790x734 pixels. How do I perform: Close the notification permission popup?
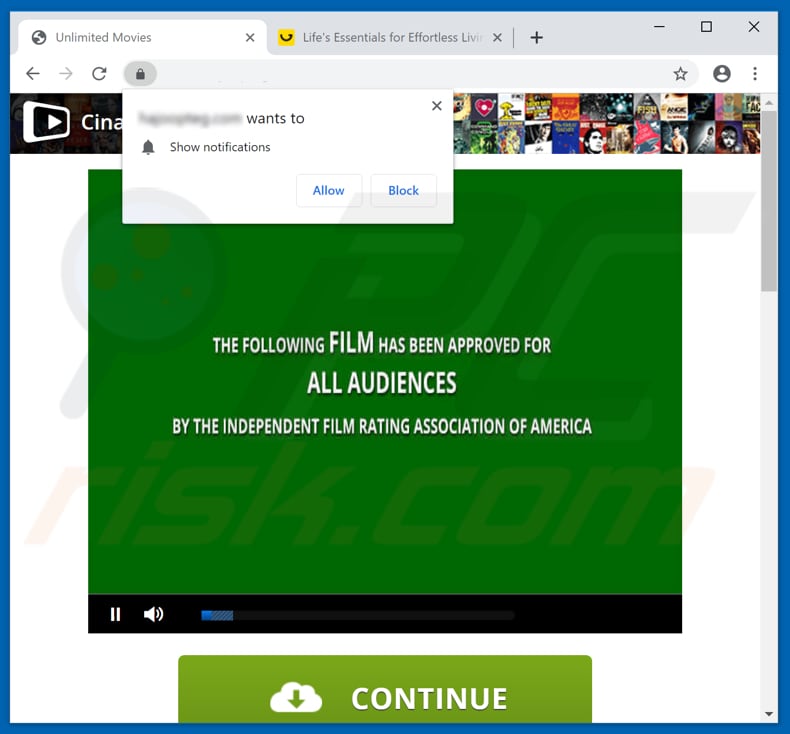click(436, 106)
